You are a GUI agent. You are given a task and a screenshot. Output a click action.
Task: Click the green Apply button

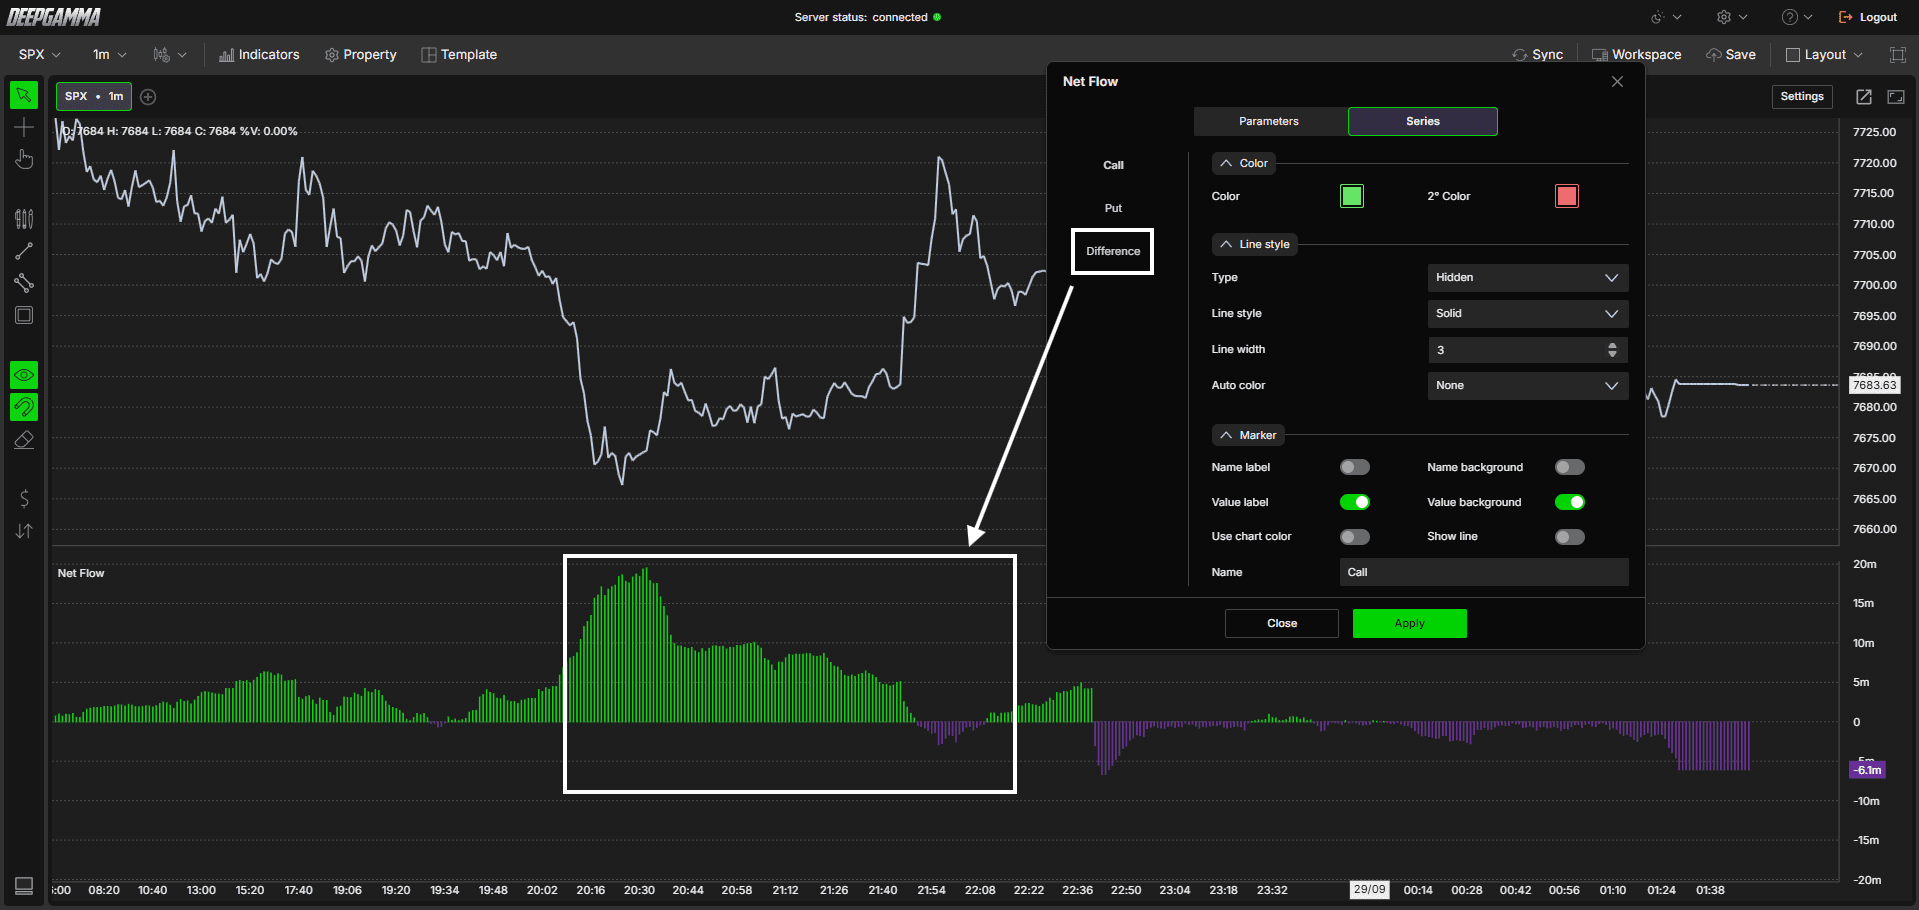pyautogui.click(x=1410, y=623)
